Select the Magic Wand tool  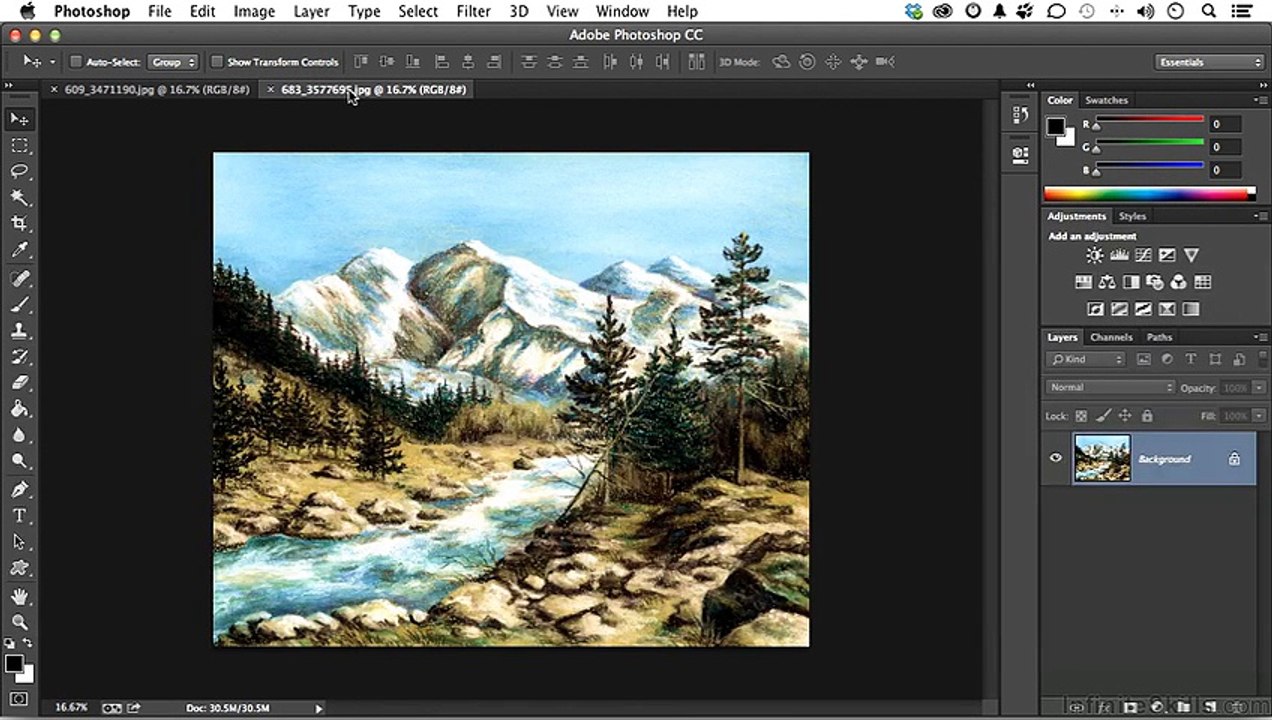pyautogui.click(x=19, y=198)
